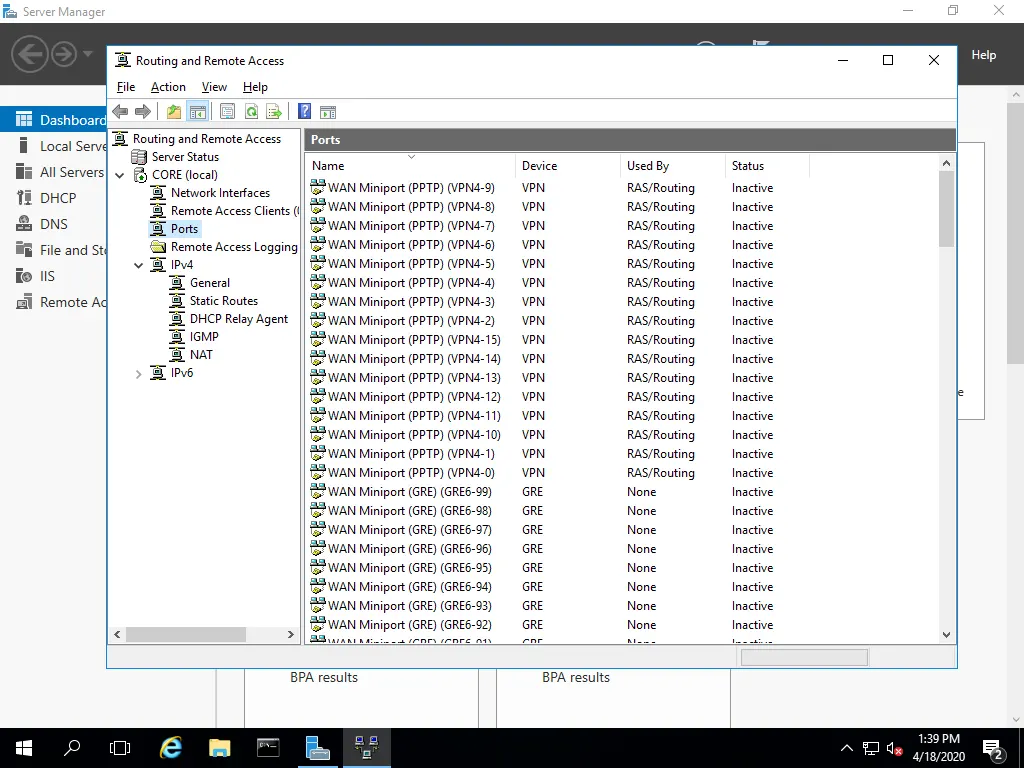Open Command Prompt from taskbar

tap(268, 748)
